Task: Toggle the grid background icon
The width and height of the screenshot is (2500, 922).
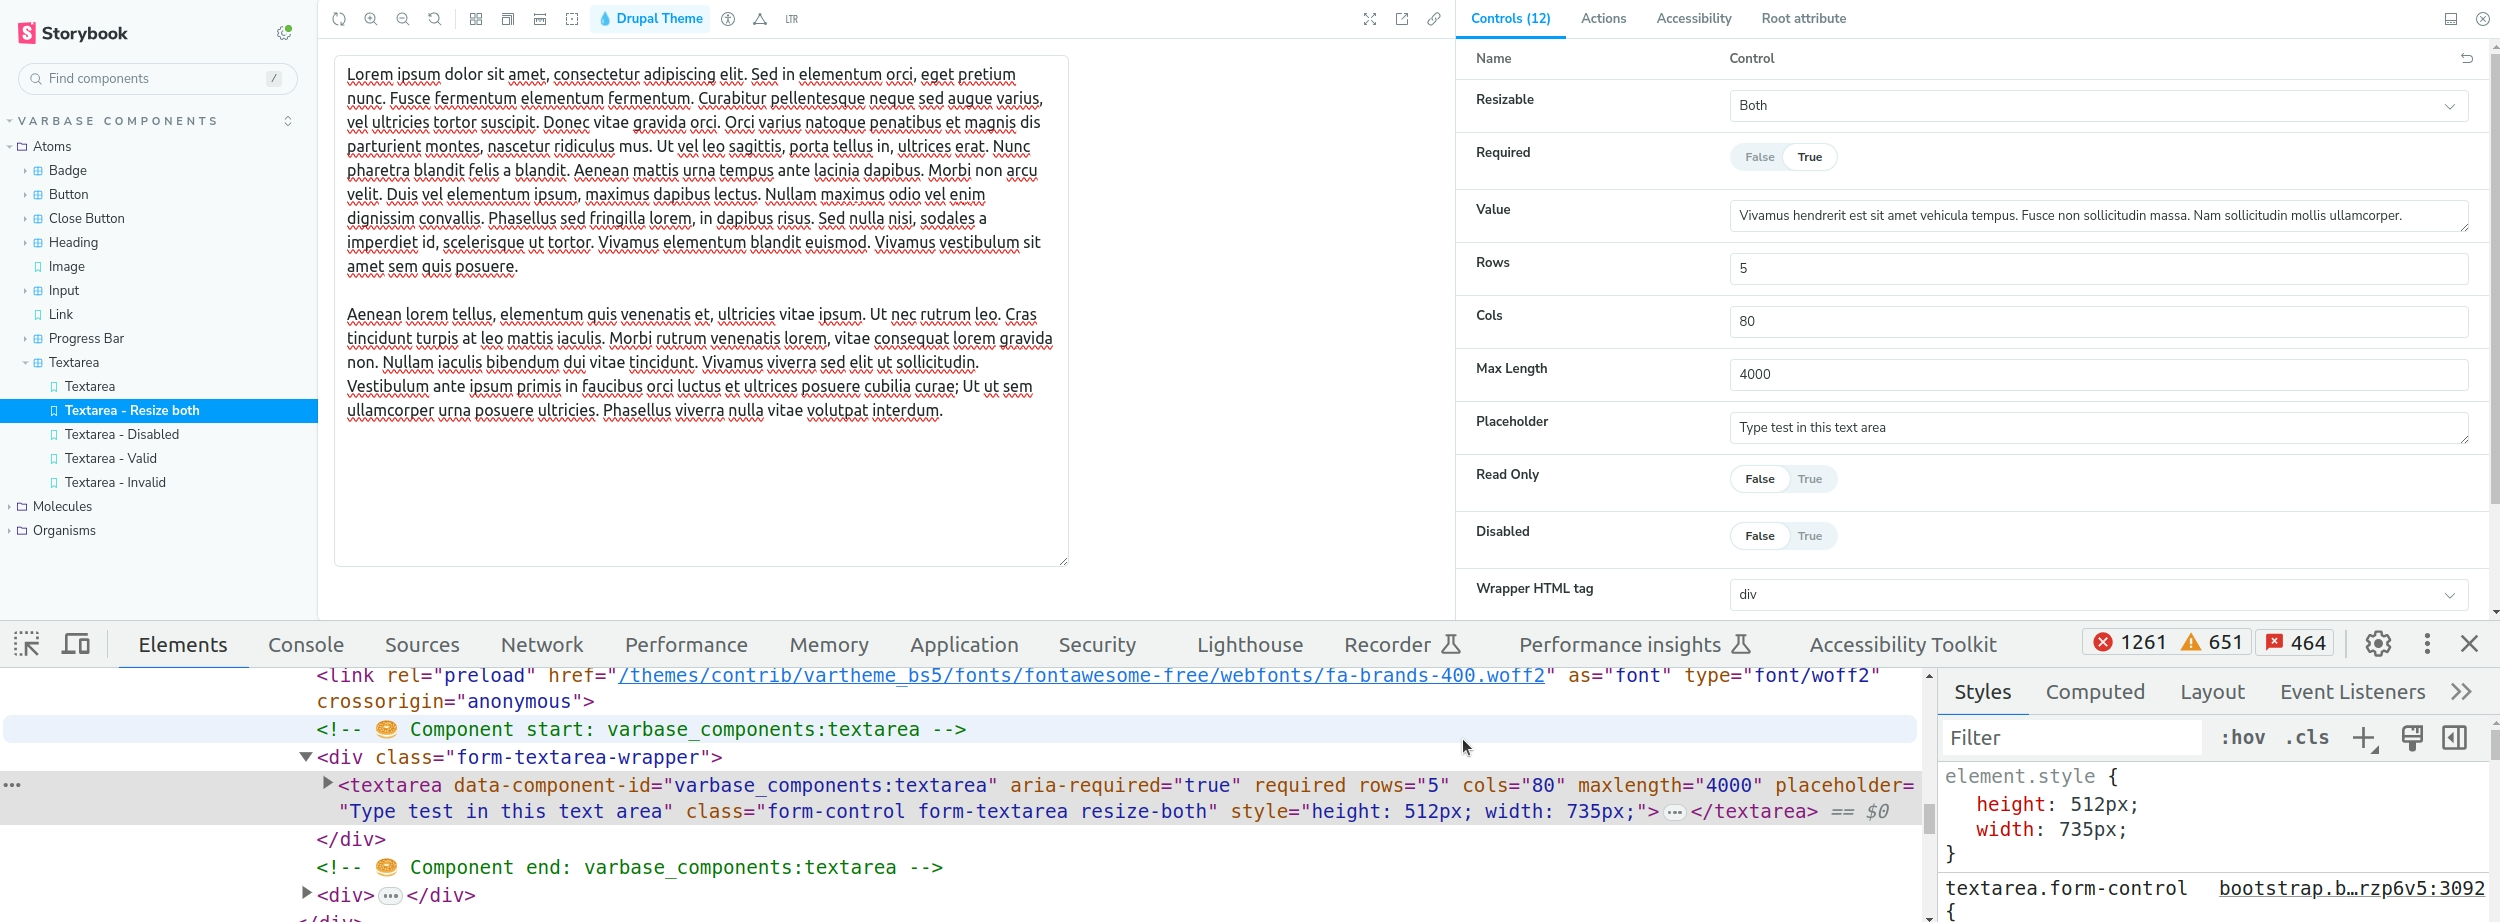Action: [x=476, y=19]
